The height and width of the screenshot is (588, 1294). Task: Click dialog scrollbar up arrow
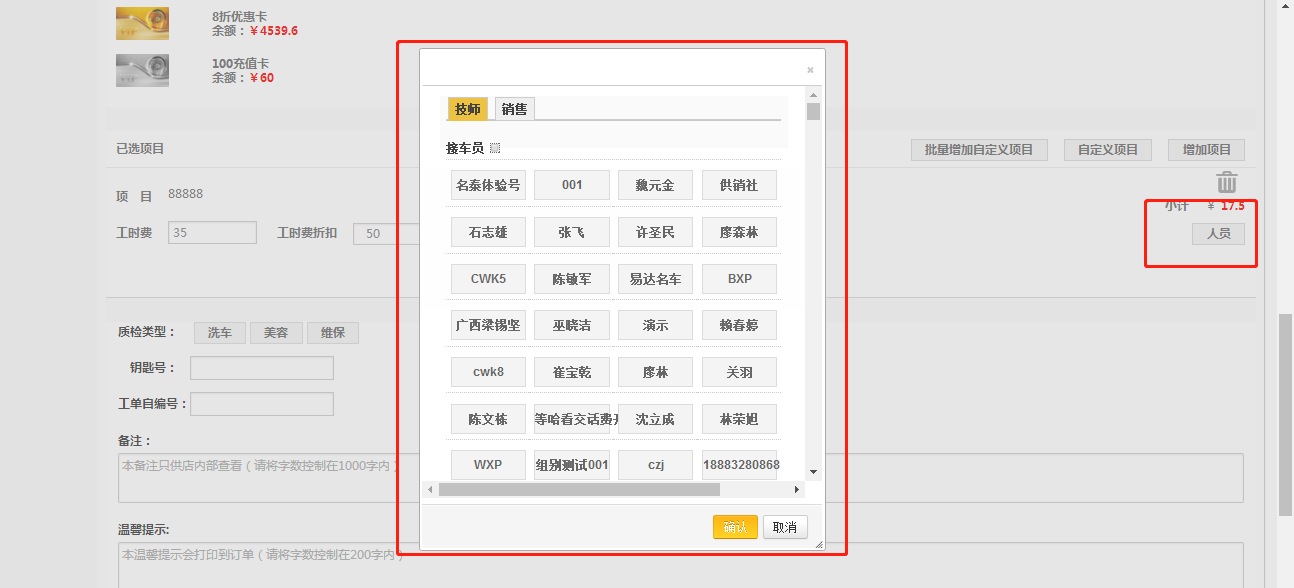(813, 95)
